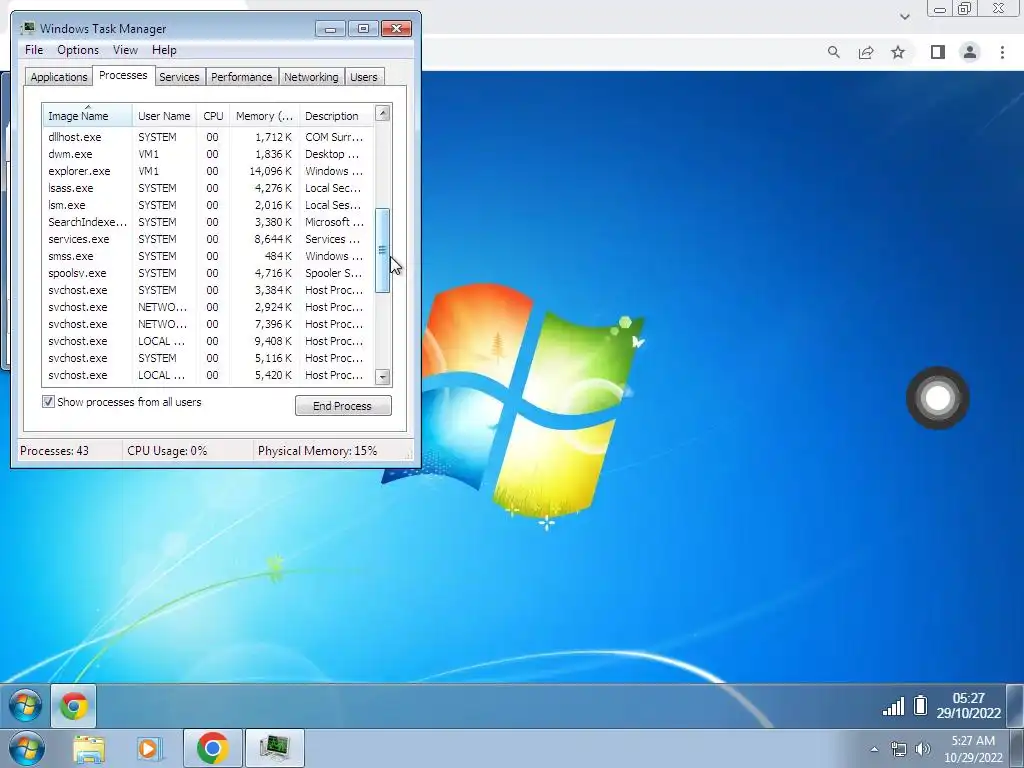The image size is (1024, 768).
Task: Toggle the browser side panel icon
Action: coord(938,52)
